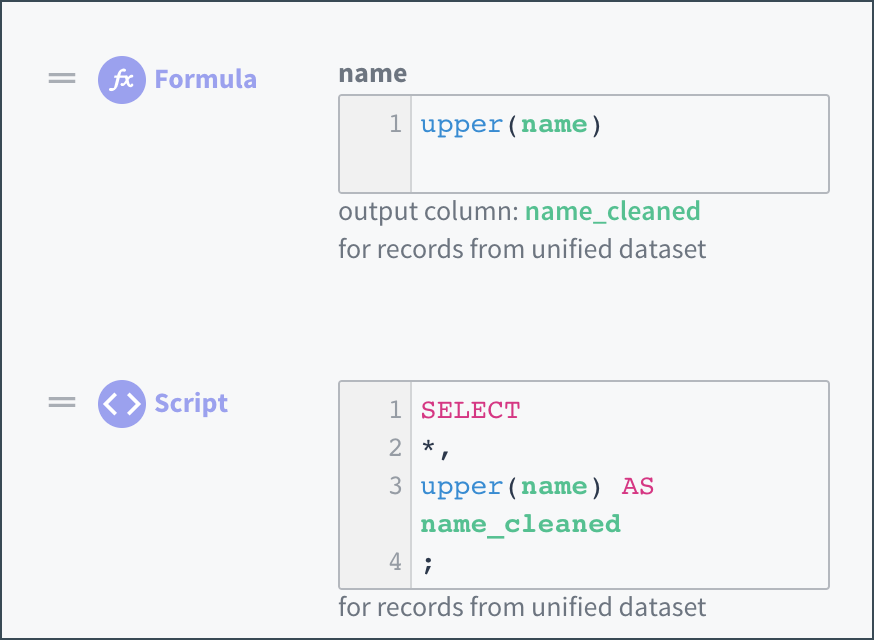
Task: Click the Formula transformation label
Action: pyautogui.click(x=205, y=79)
